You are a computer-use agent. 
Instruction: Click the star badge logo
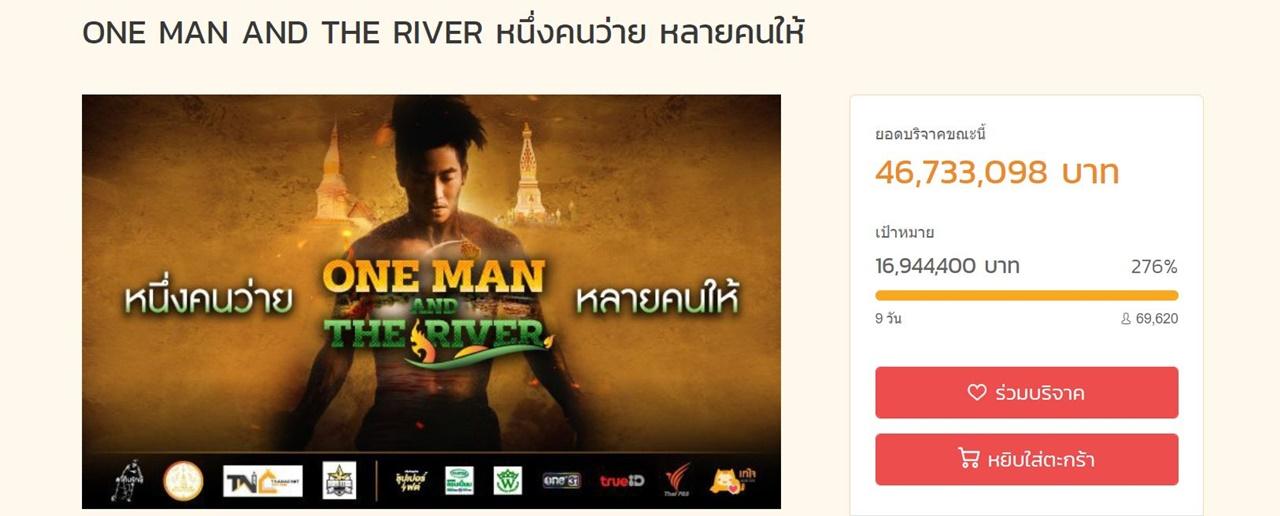point(339,481)
